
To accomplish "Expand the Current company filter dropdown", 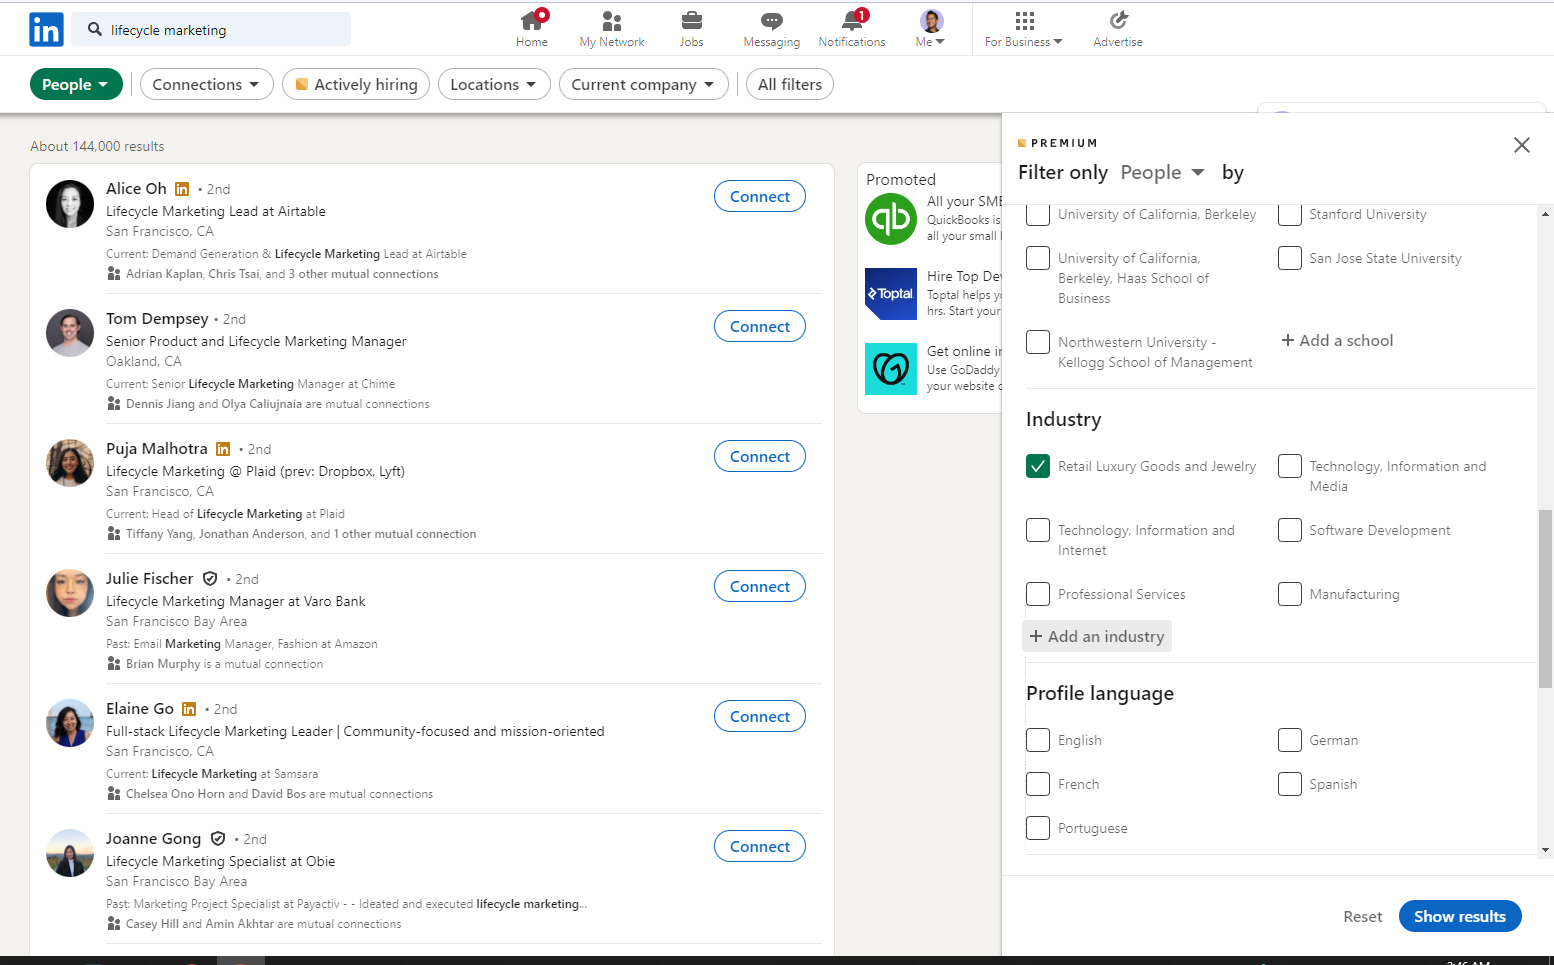I will (643, 84).
